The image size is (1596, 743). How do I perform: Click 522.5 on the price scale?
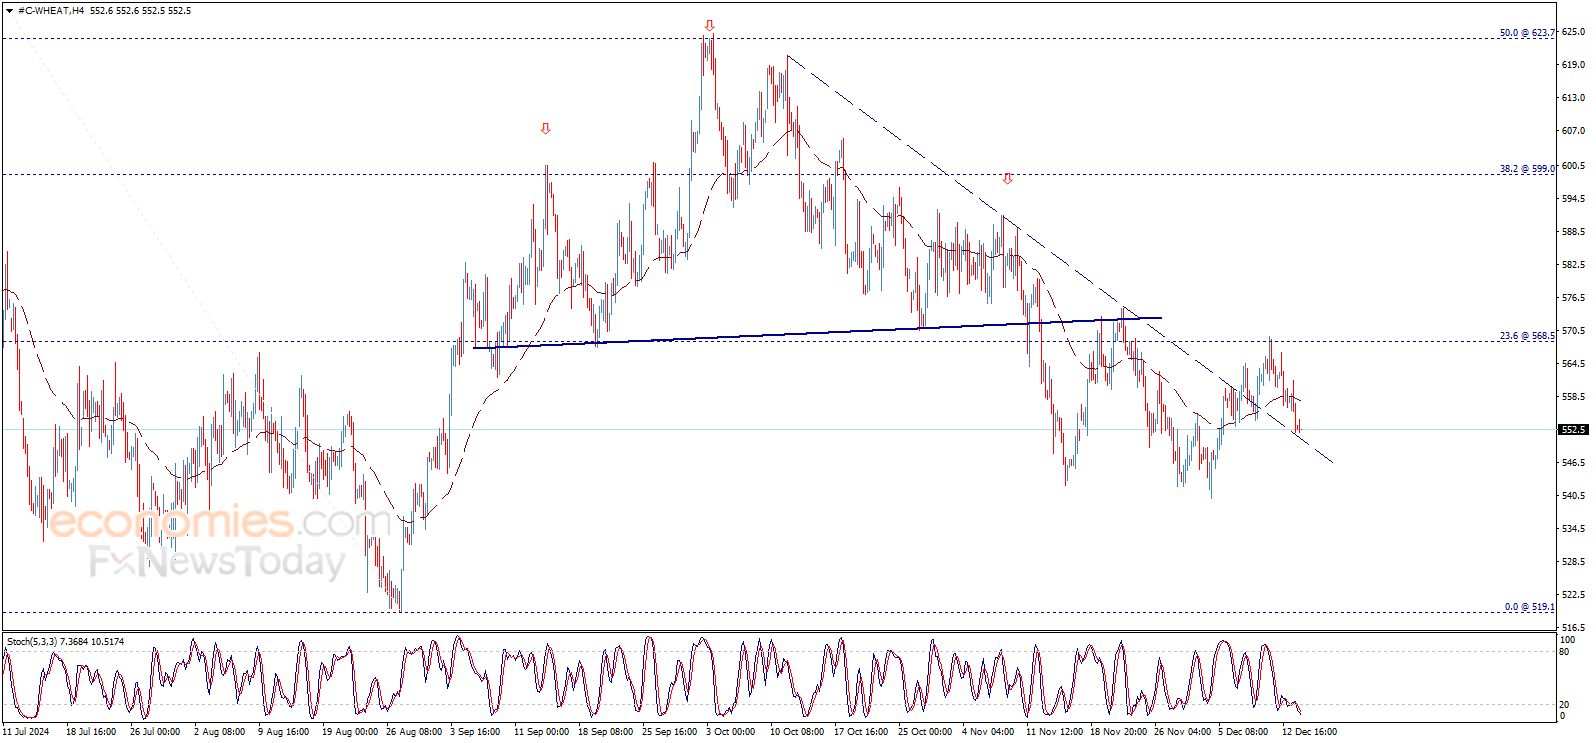1573,595
